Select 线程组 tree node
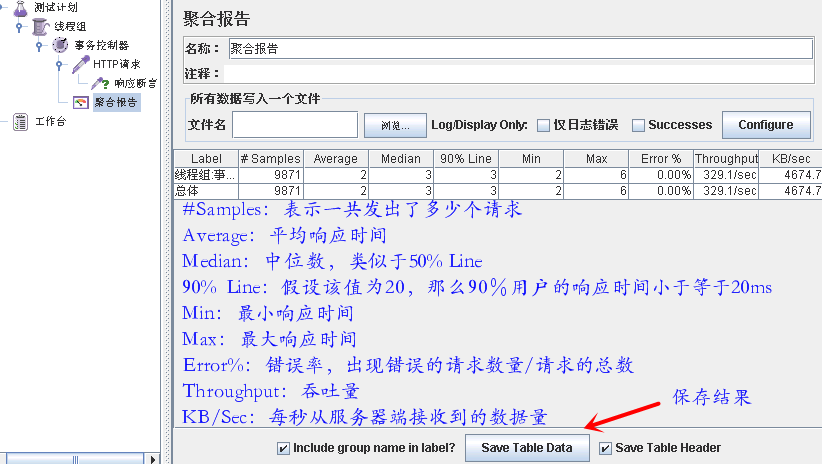 tap(70, 26)
